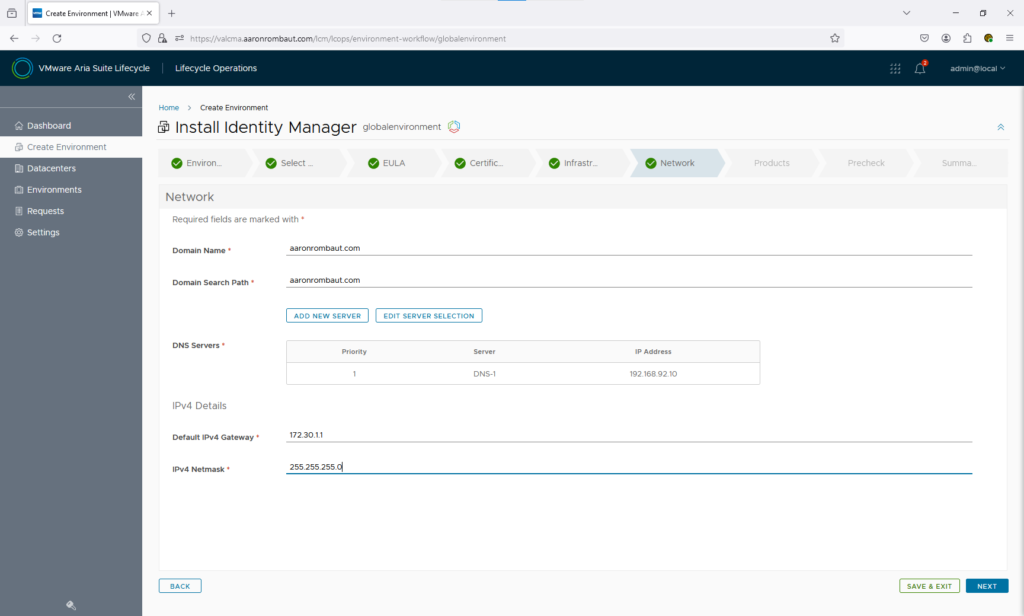Open the notifications bell icon

pyautogui.click(x=920, y=68)
